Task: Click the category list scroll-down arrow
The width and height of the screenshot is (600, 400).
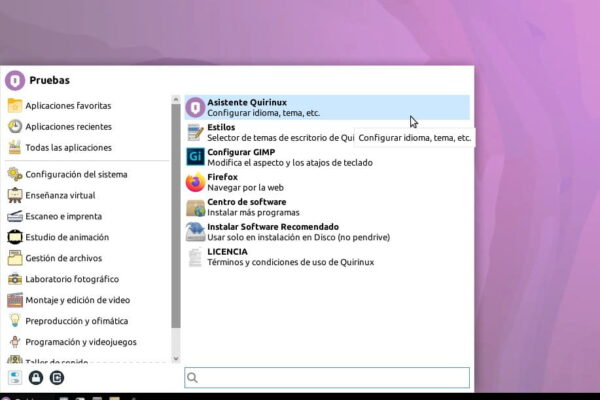Action: [x=176, y=357]
